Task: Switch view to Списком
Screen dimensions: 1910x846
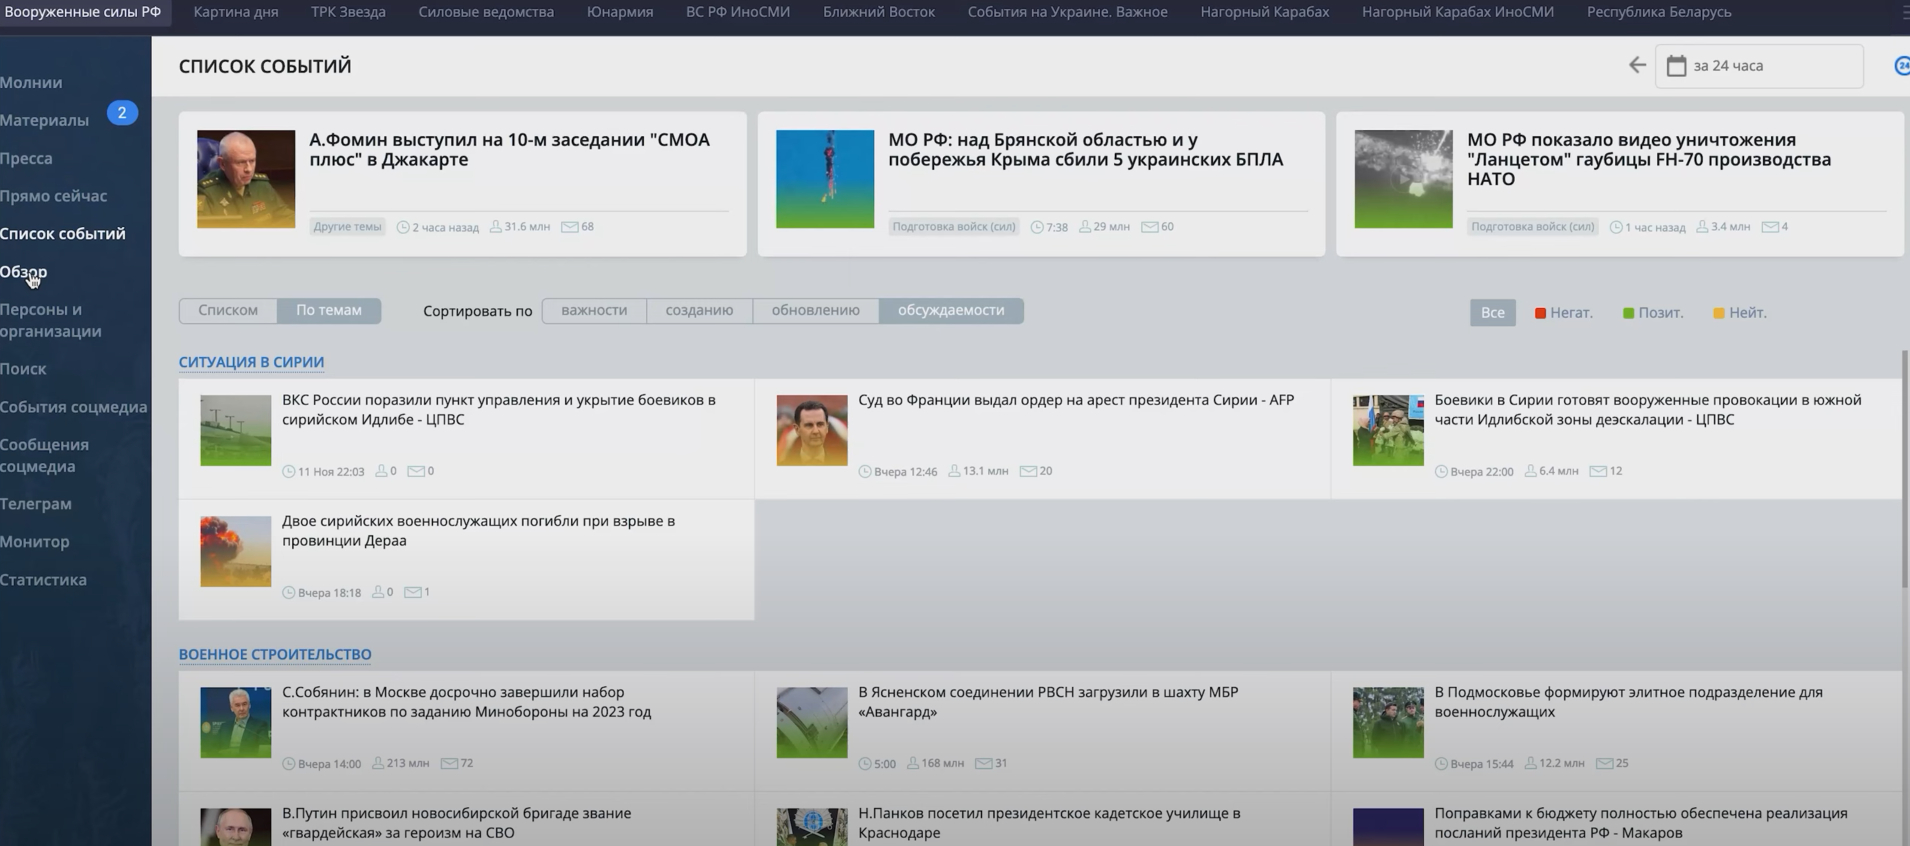Action: [x=228, y=310]
